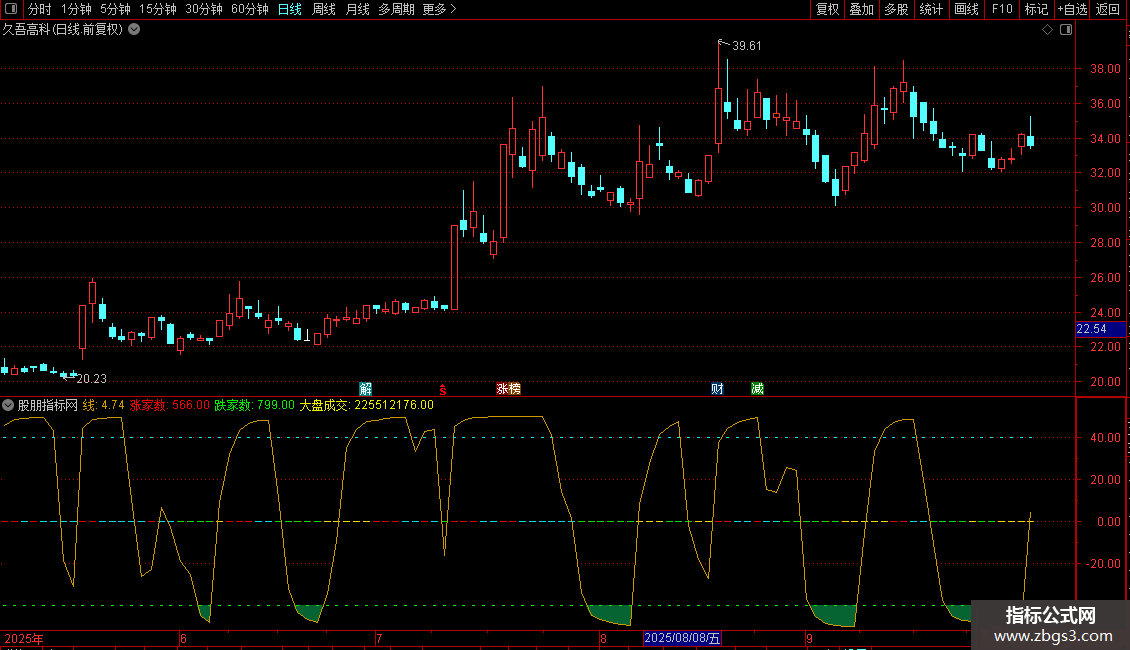Click the 涨榜 marker on chart
Image resolution: width=1130 pixels, height=650 pixels.
(508, 389)
